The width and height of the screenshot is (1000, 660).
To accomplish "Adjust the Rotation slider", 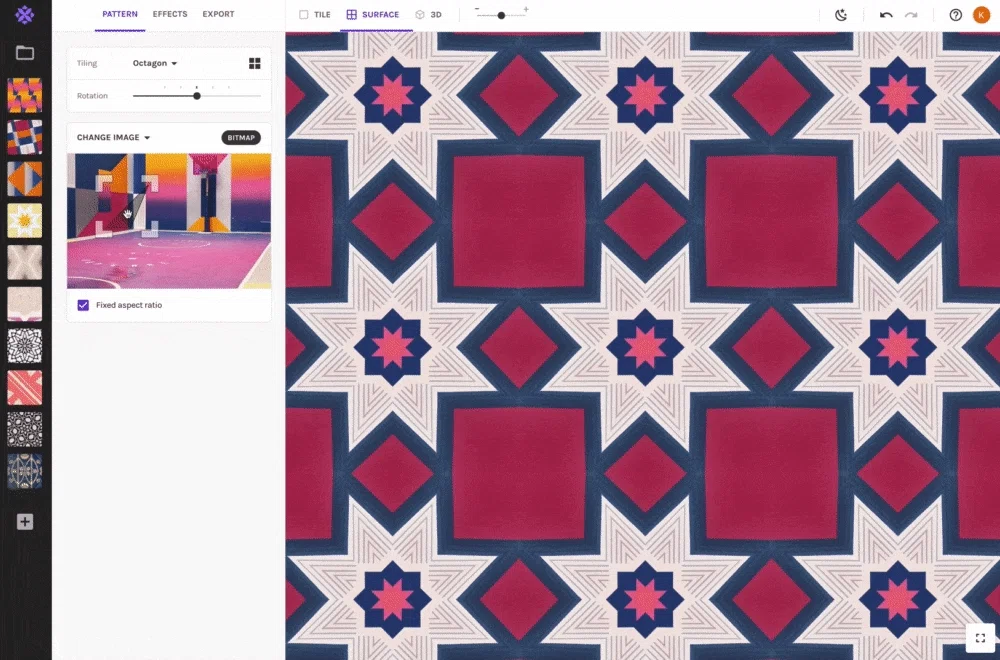I will (x=197, y=96).
